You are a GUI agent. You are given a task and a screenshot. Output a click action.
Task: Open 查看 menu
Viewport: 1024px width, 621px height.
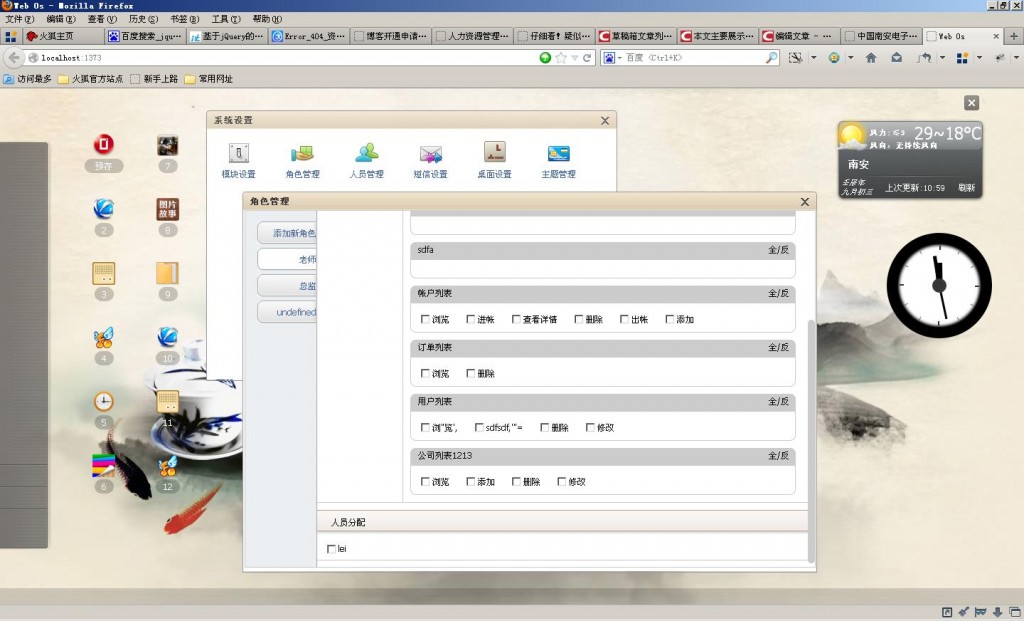coord(102,19)
